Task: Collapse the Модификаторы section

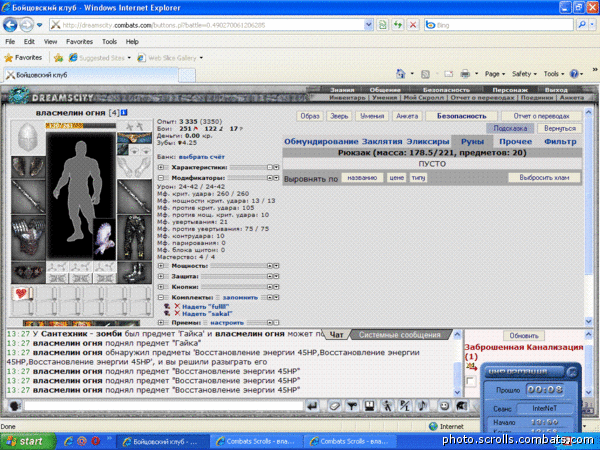Action: click(x=161, y=178)
